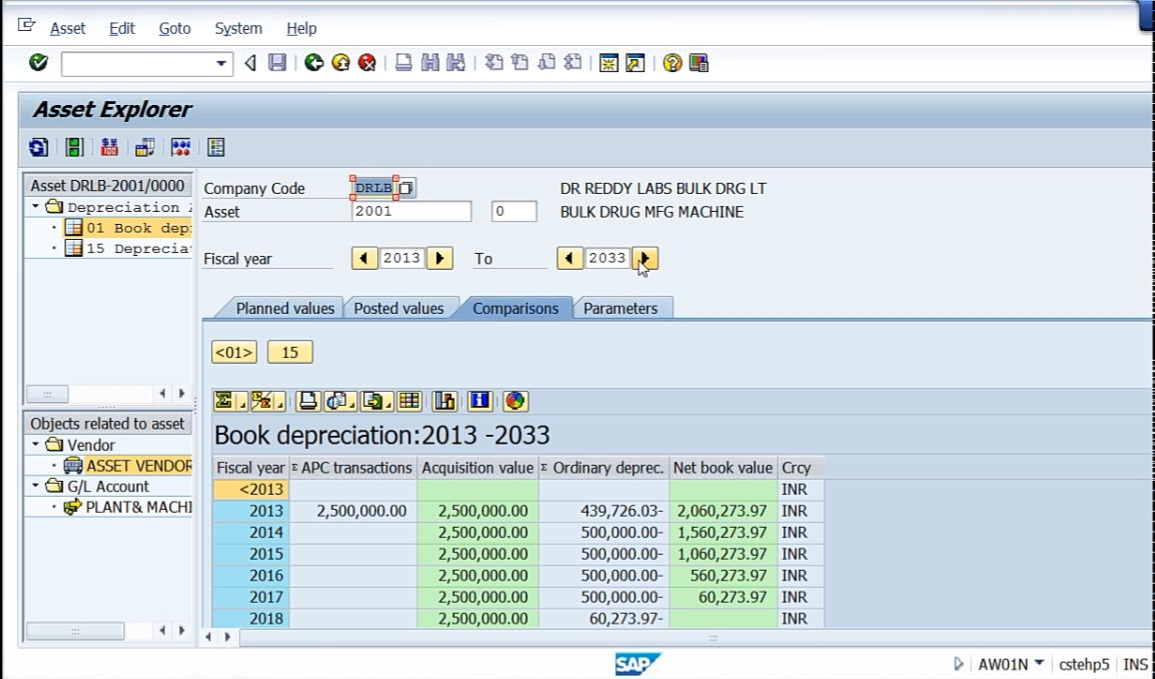Open the AW01N status bar dropdown
The image size is (1155, 679).
(x=1039, y=663)
